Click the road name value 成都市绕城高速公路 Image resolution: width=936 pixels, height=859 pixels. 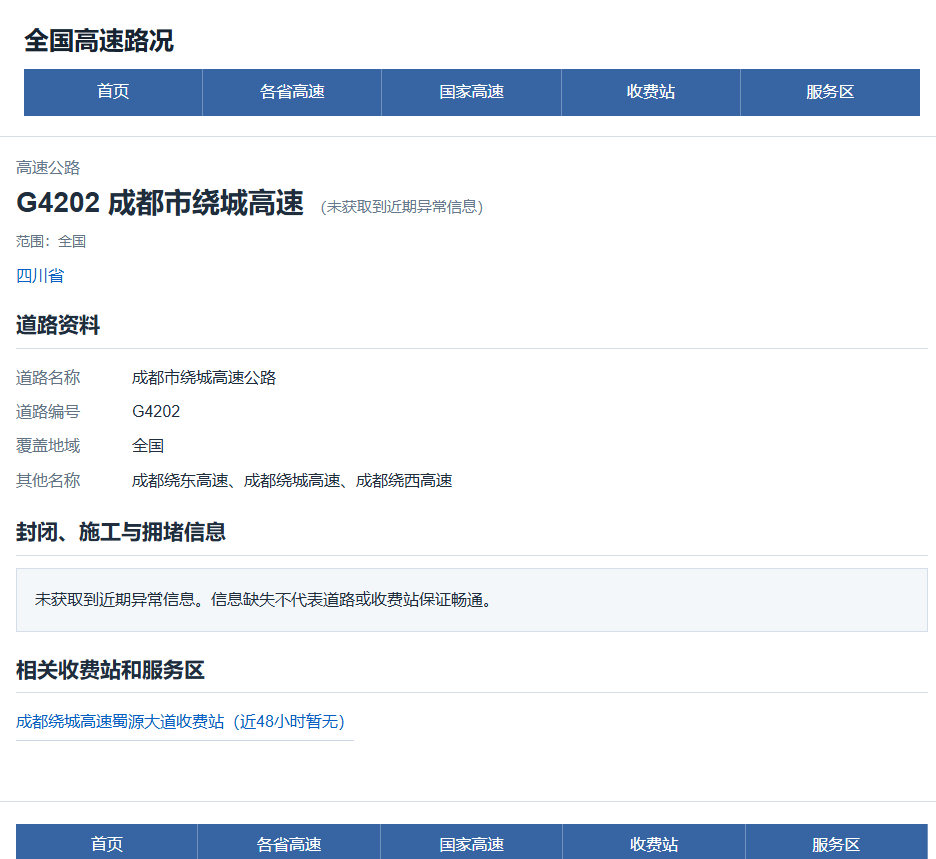204,378
